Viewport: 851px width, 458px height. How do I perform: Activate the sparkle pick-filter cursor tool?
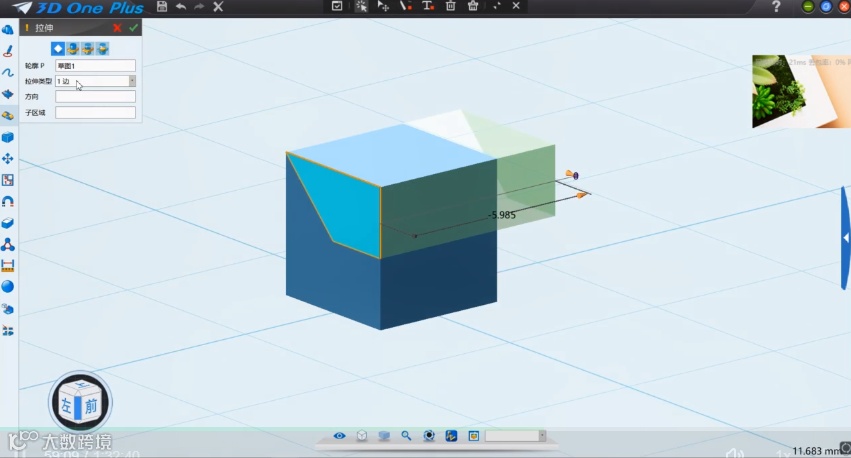tap(361, 6)
